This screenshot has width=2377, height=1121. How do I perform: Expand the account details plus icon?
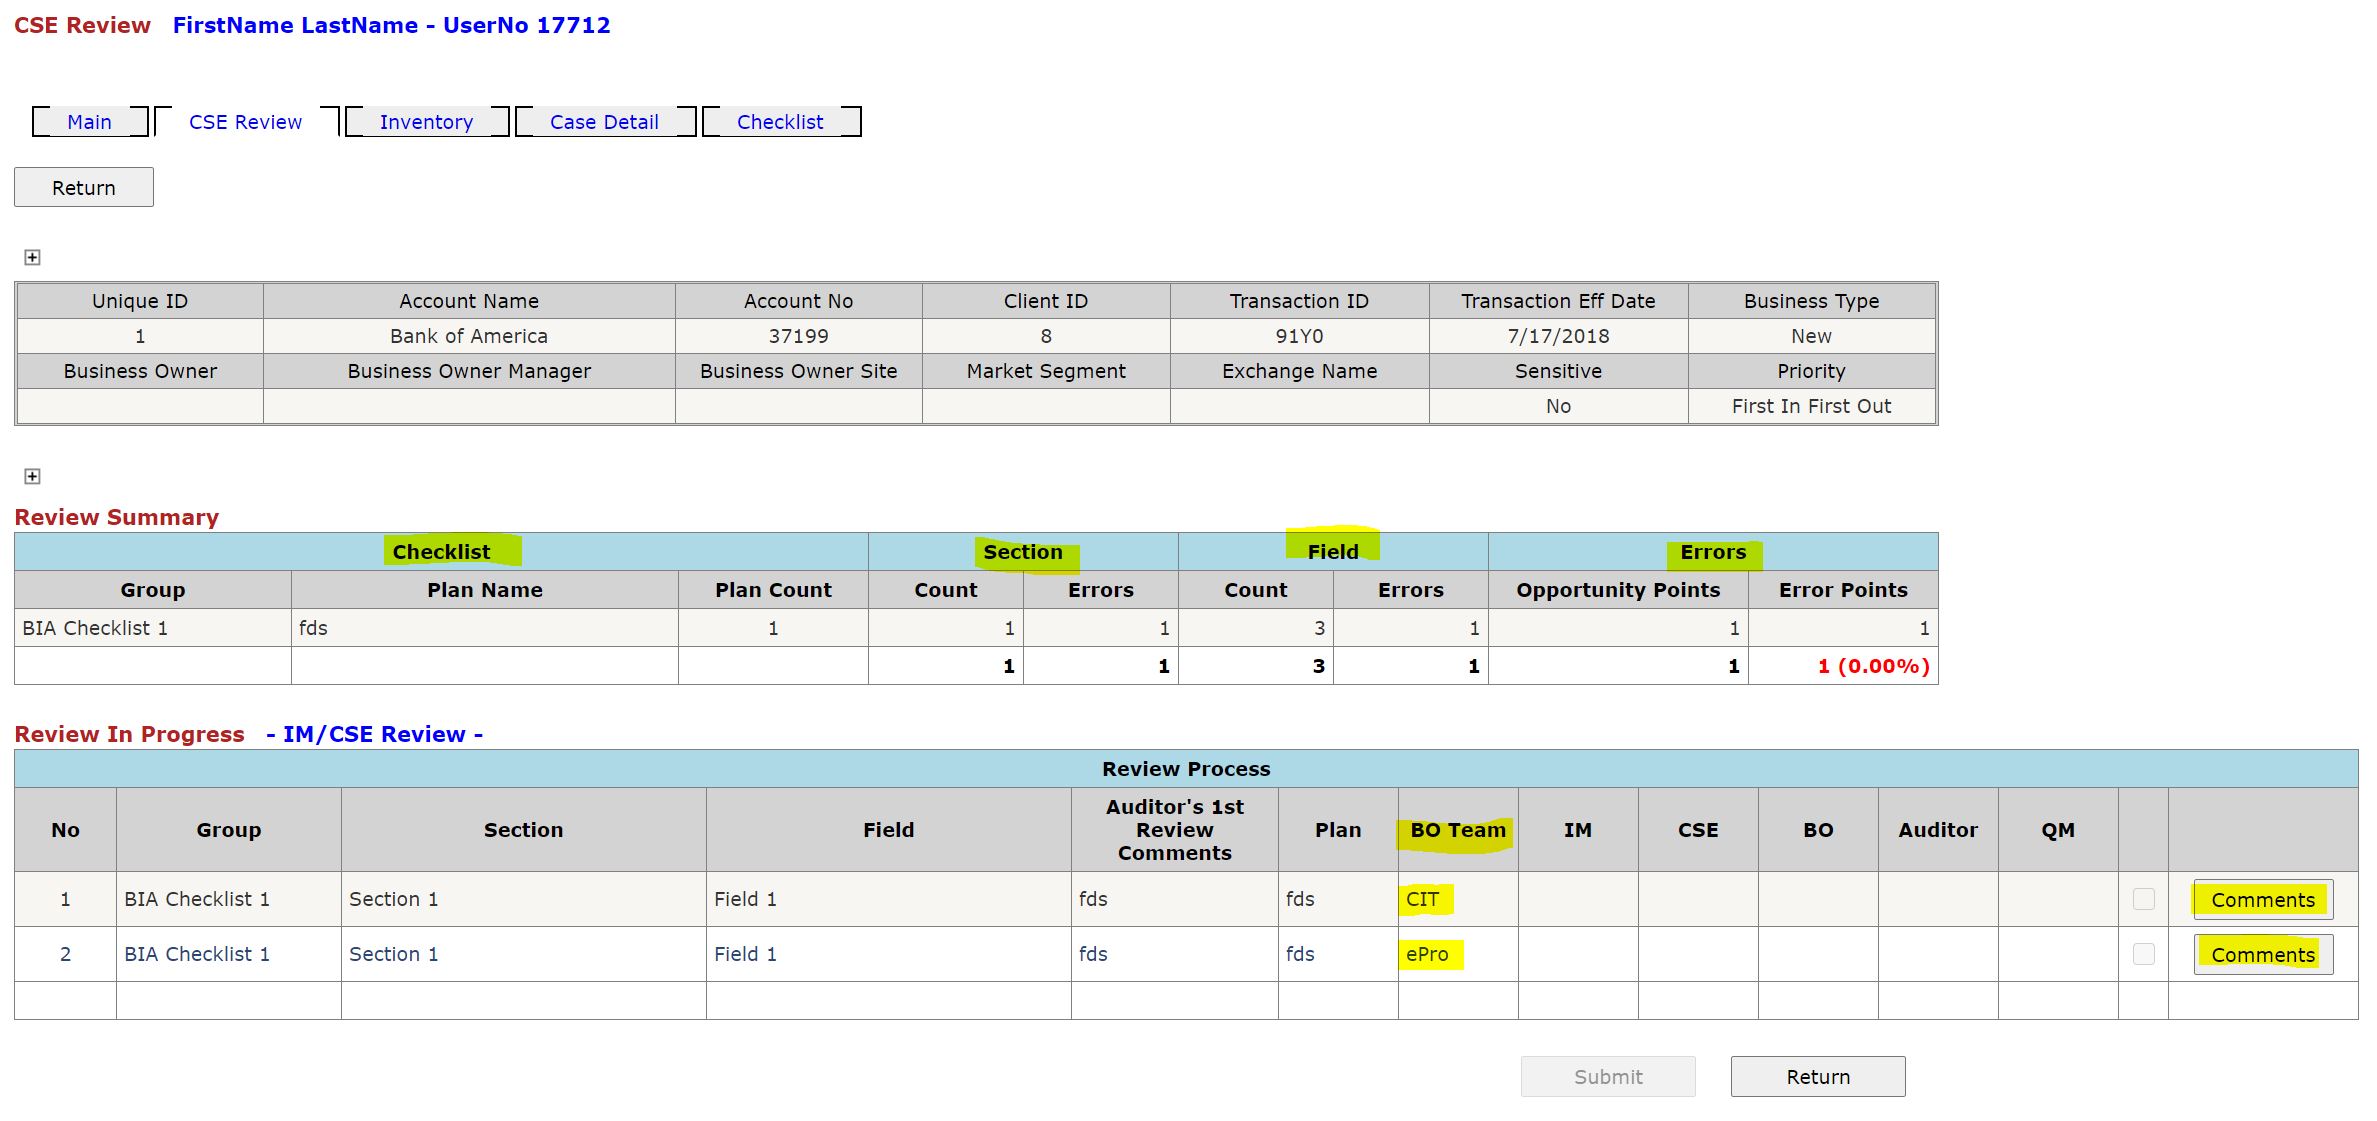tap(32, 258)
